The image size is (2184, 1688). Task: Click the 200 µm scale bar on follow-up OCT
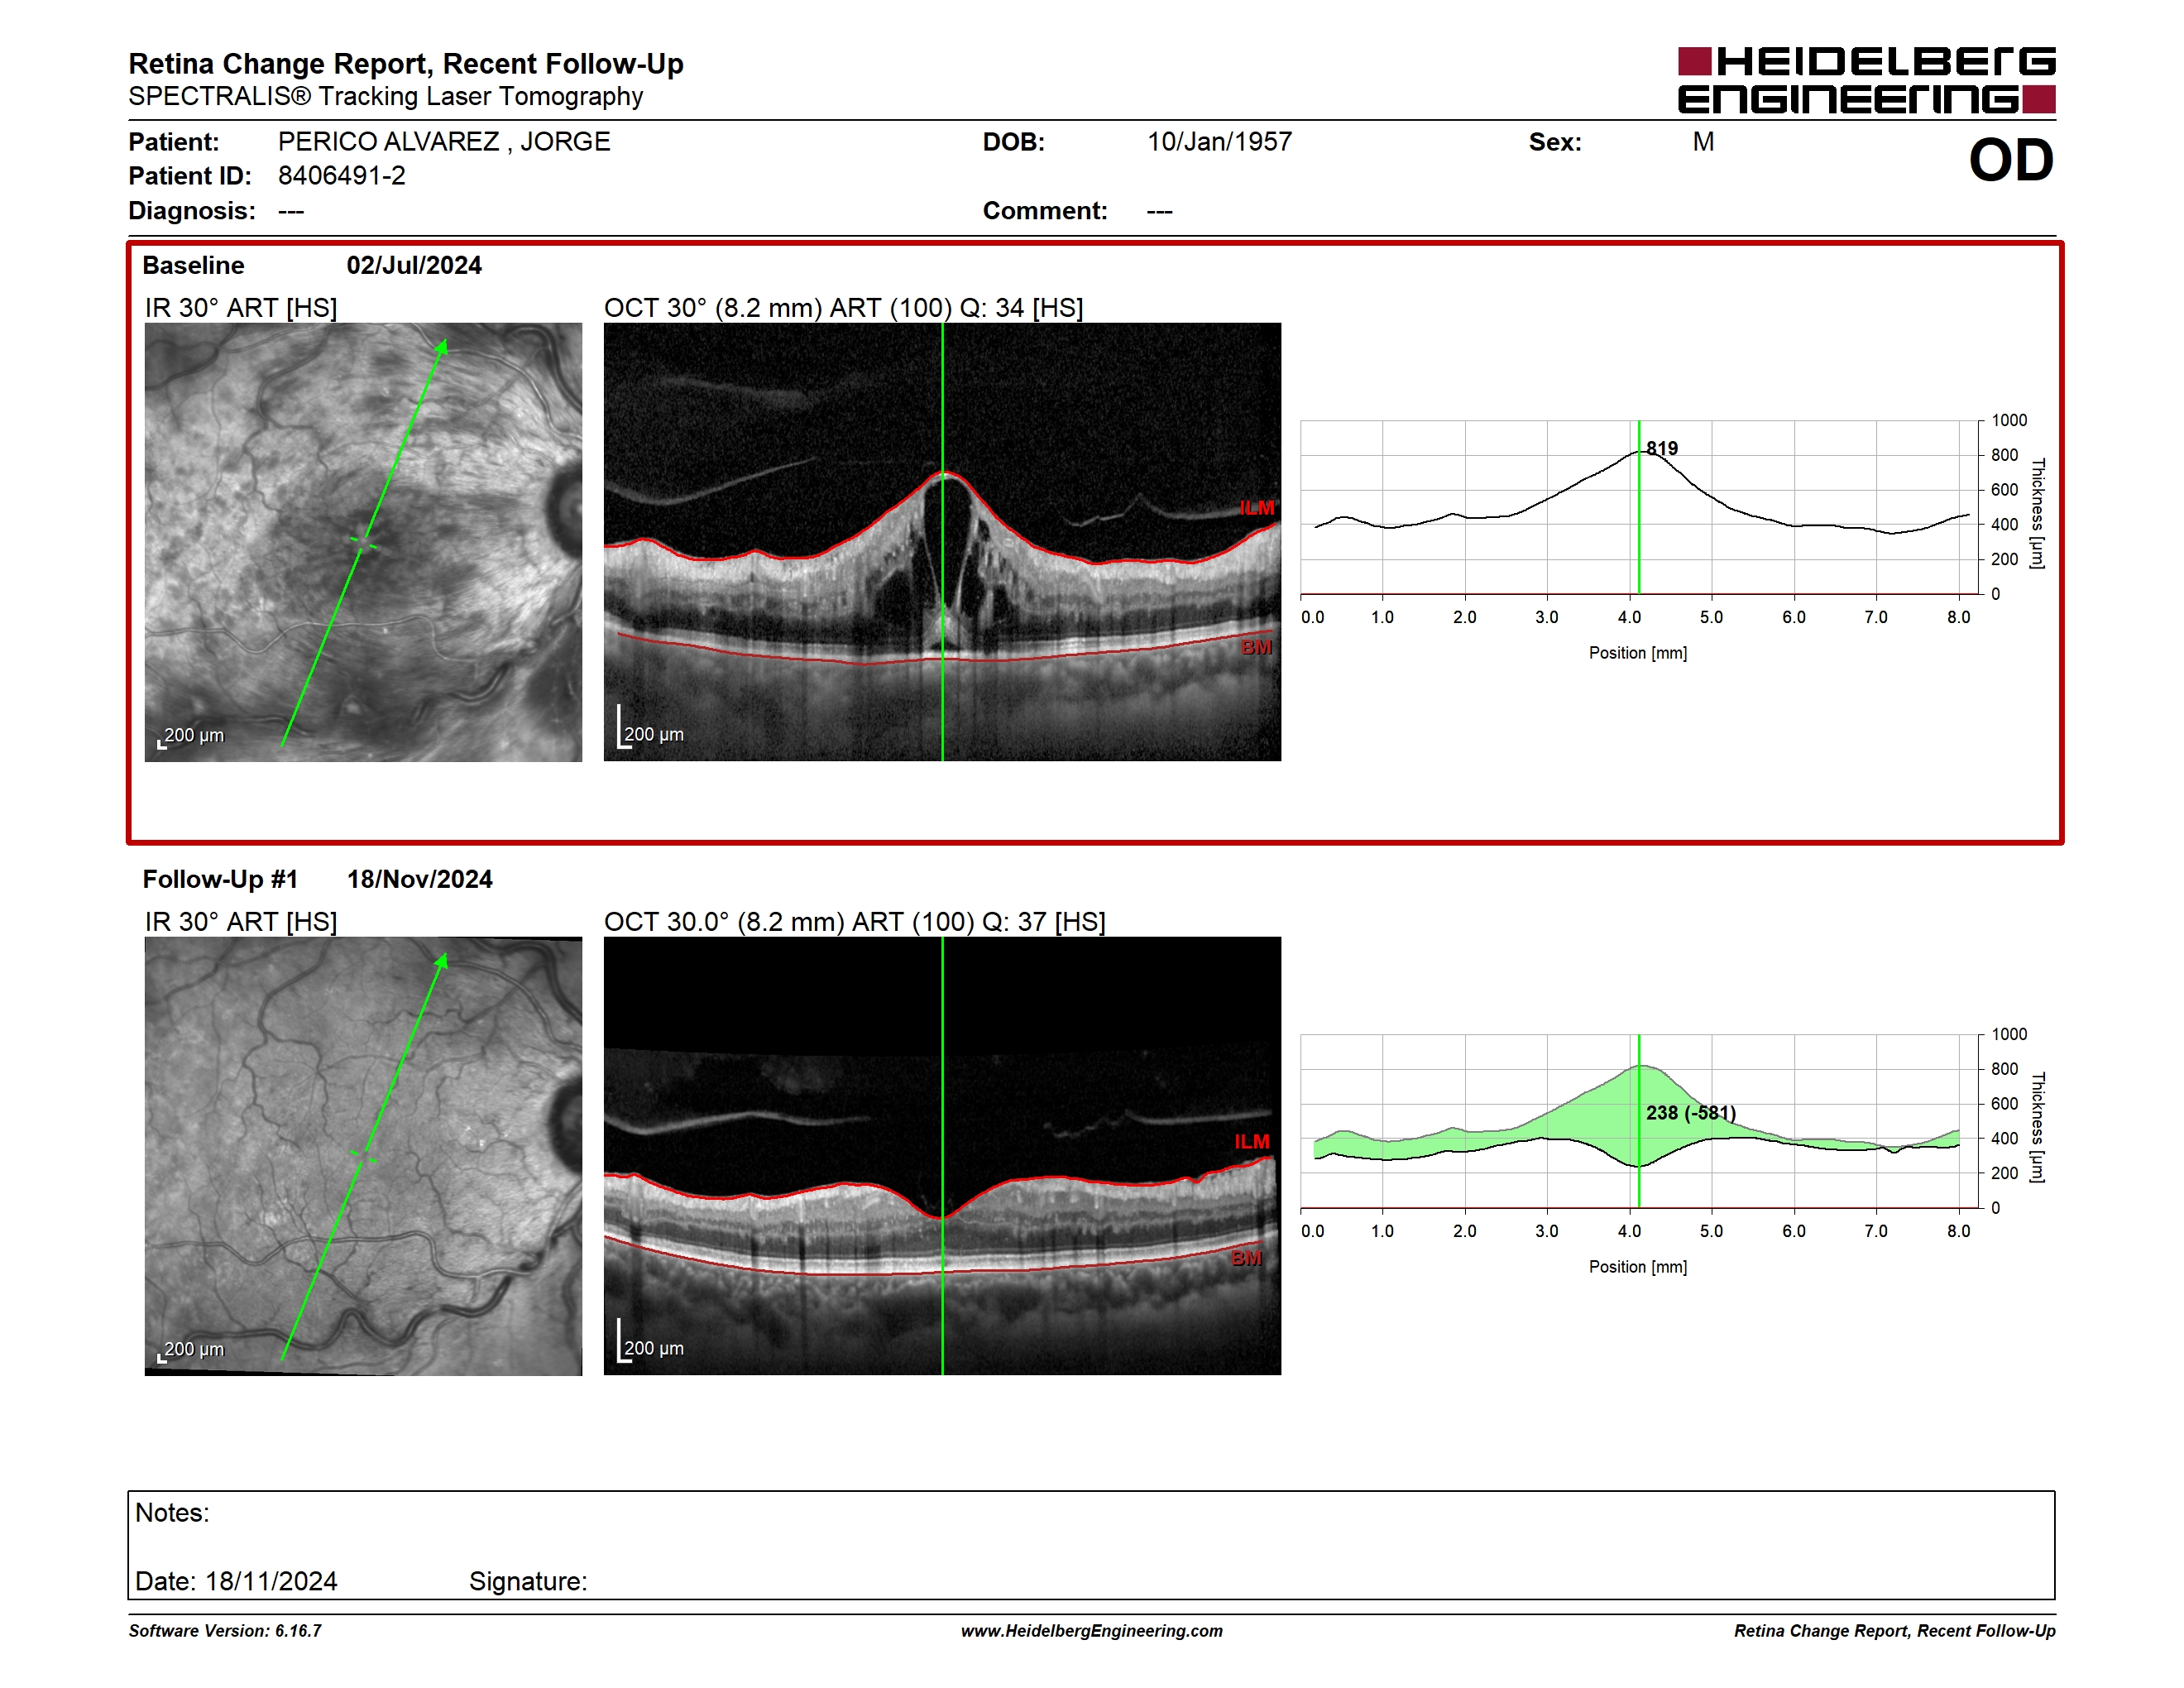651,1342
